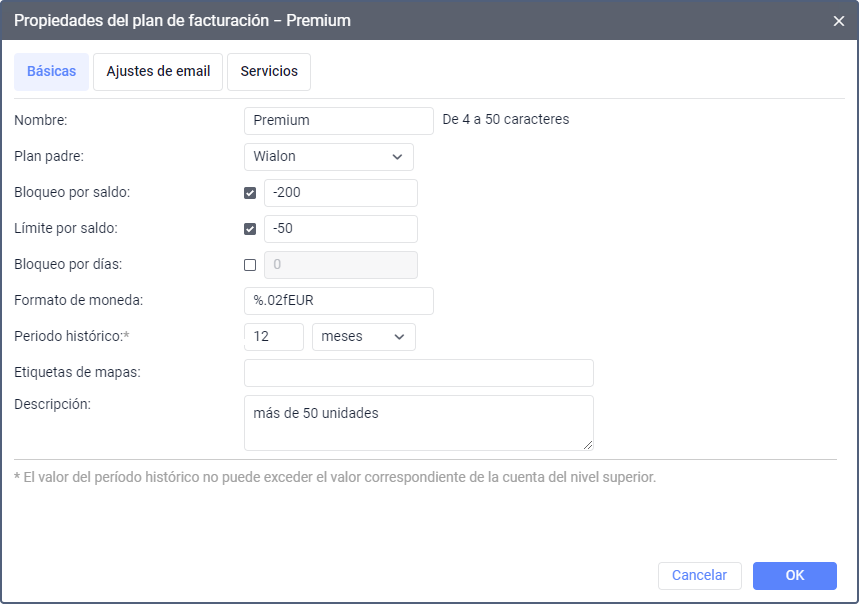The image size is (859, 604).
Task: Click the Descripción textarea resize handle
Action: click(x=588, y=445)
